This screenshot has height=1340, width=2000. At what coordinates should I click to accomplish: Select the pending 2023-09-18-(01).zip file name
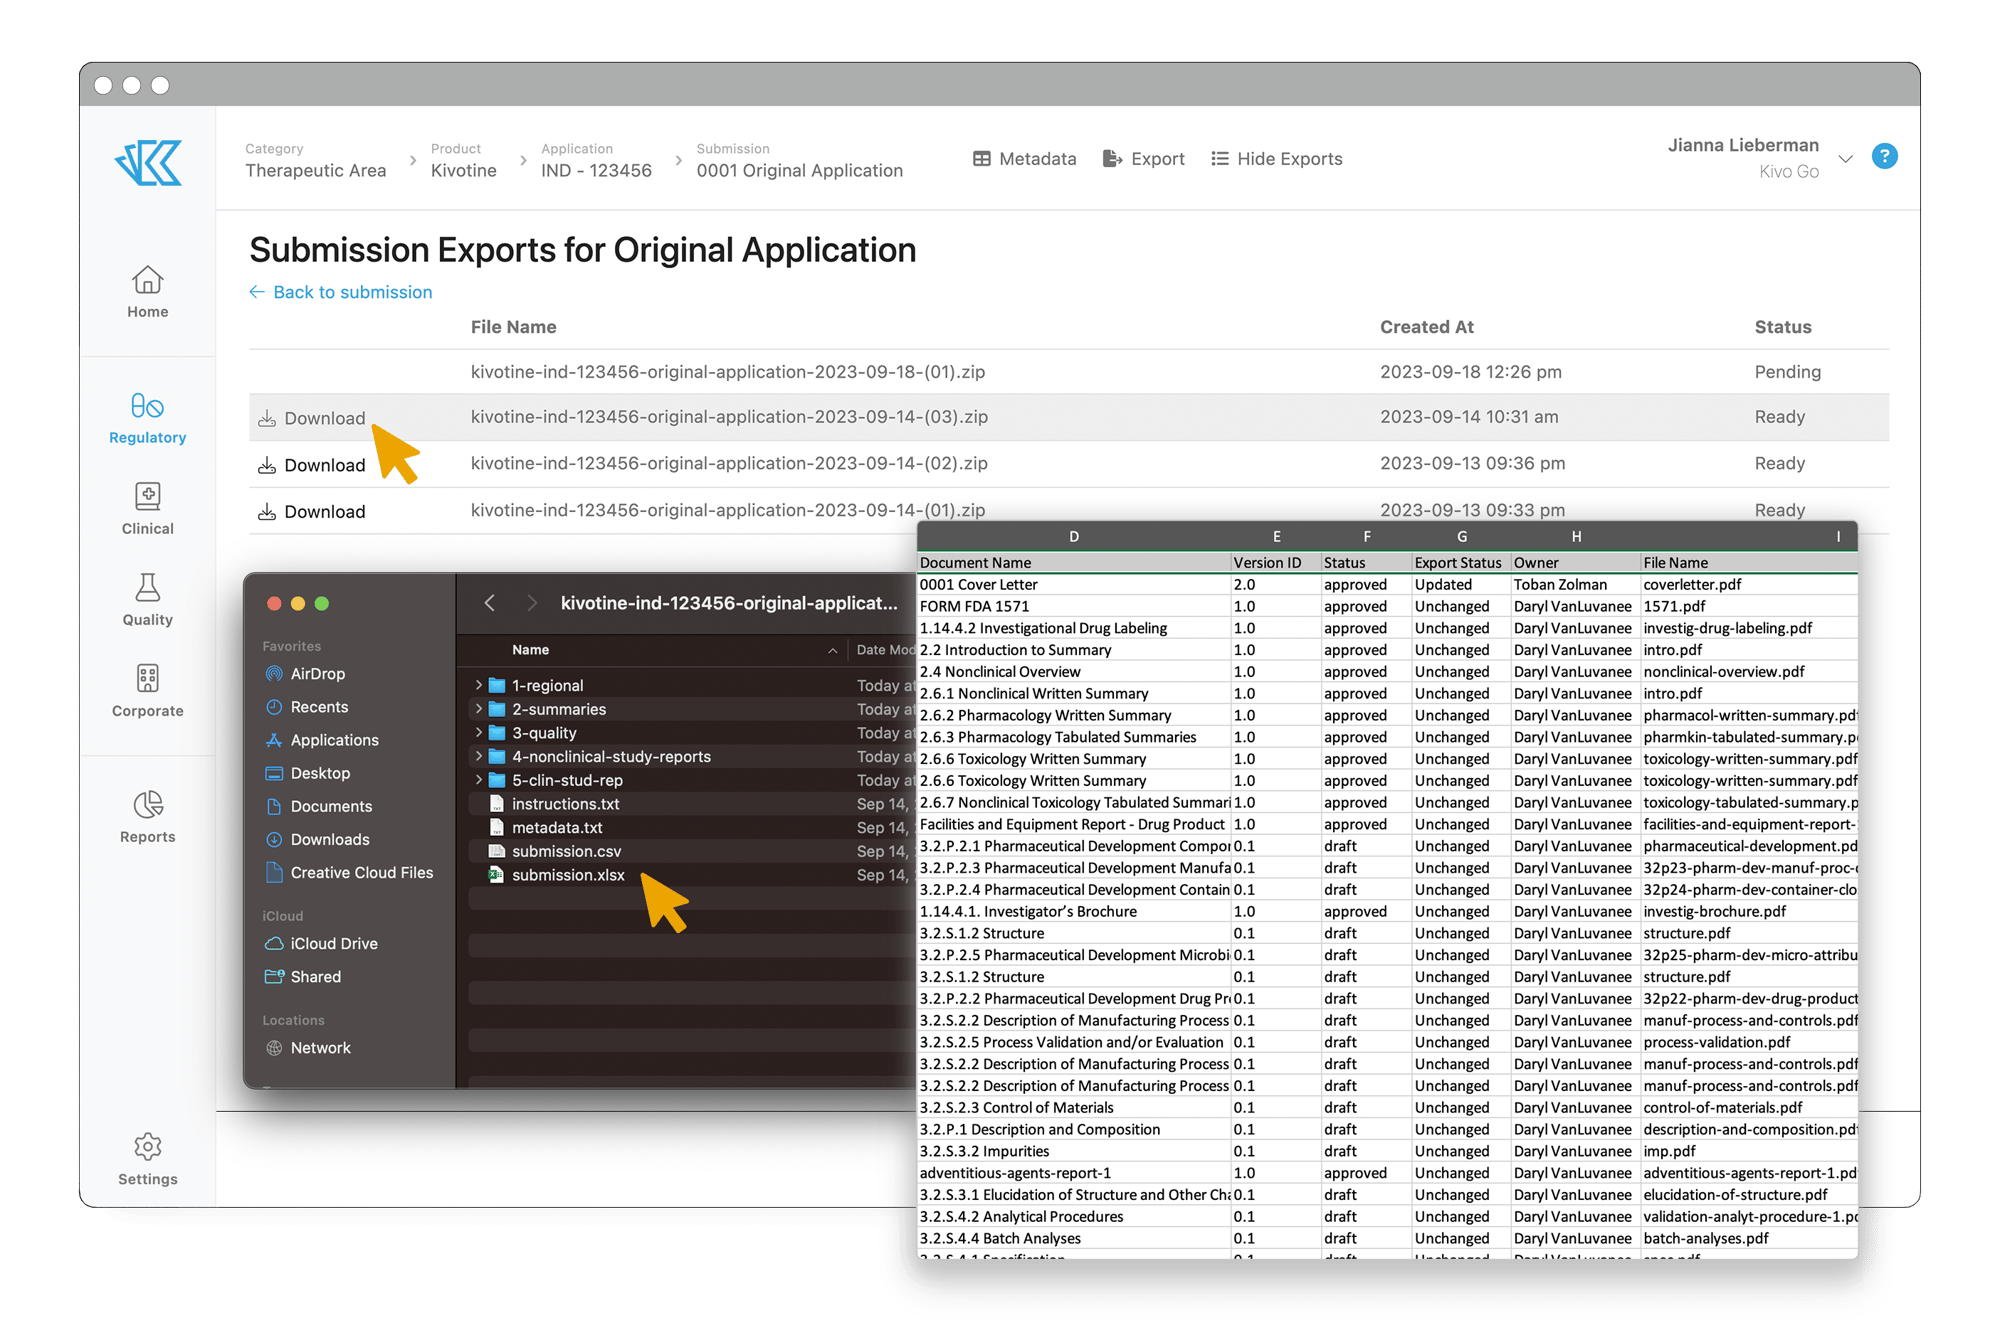tap(728, 372)
